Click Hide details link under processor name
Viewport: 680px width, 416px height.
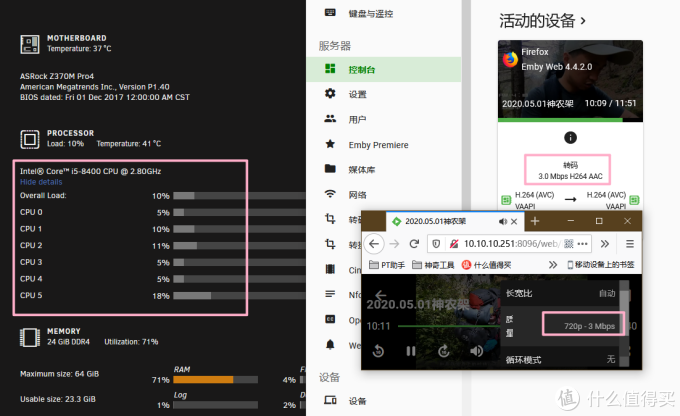tap(41, 182)
